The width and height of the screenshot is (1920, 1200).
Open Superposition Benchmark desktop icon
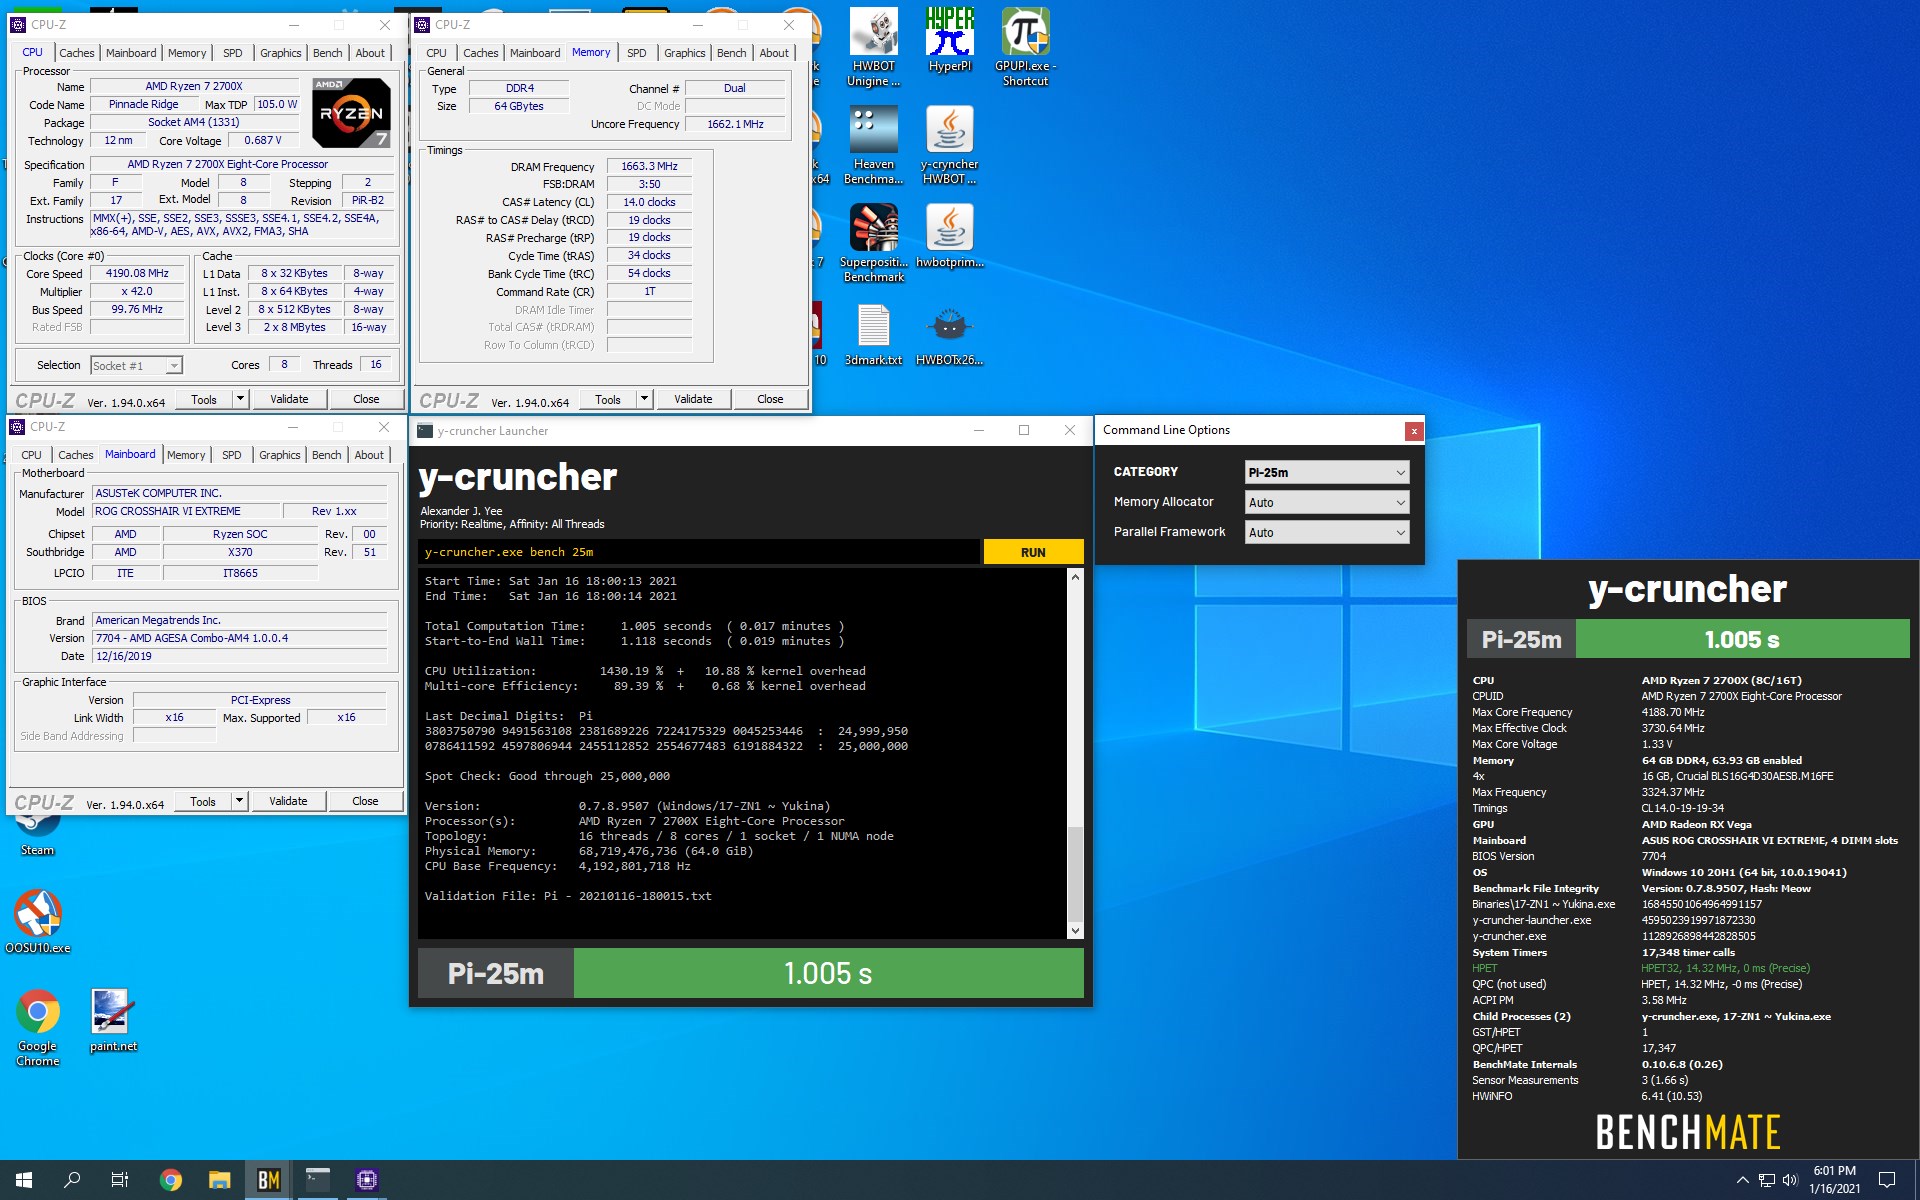pos(873,243)
